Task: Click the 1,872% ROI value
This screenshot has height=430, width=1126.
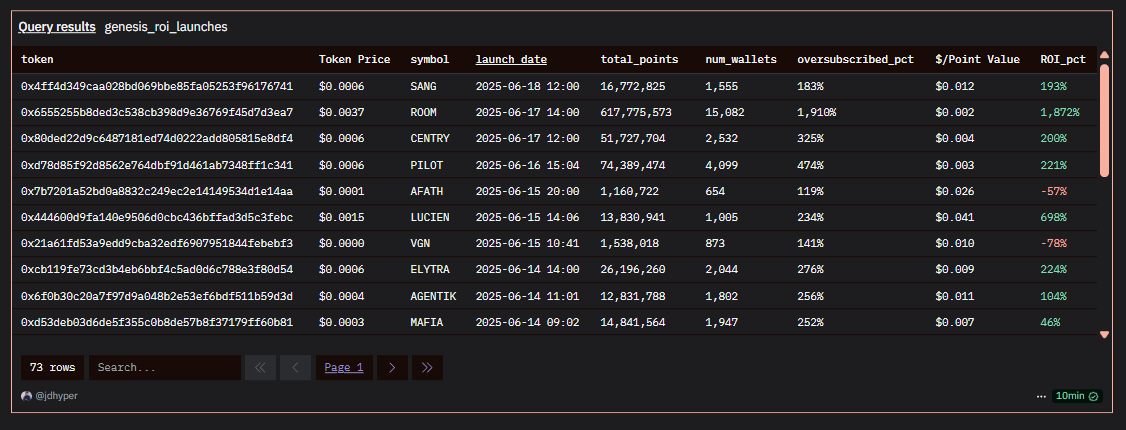Action: tap(1060, 113)
